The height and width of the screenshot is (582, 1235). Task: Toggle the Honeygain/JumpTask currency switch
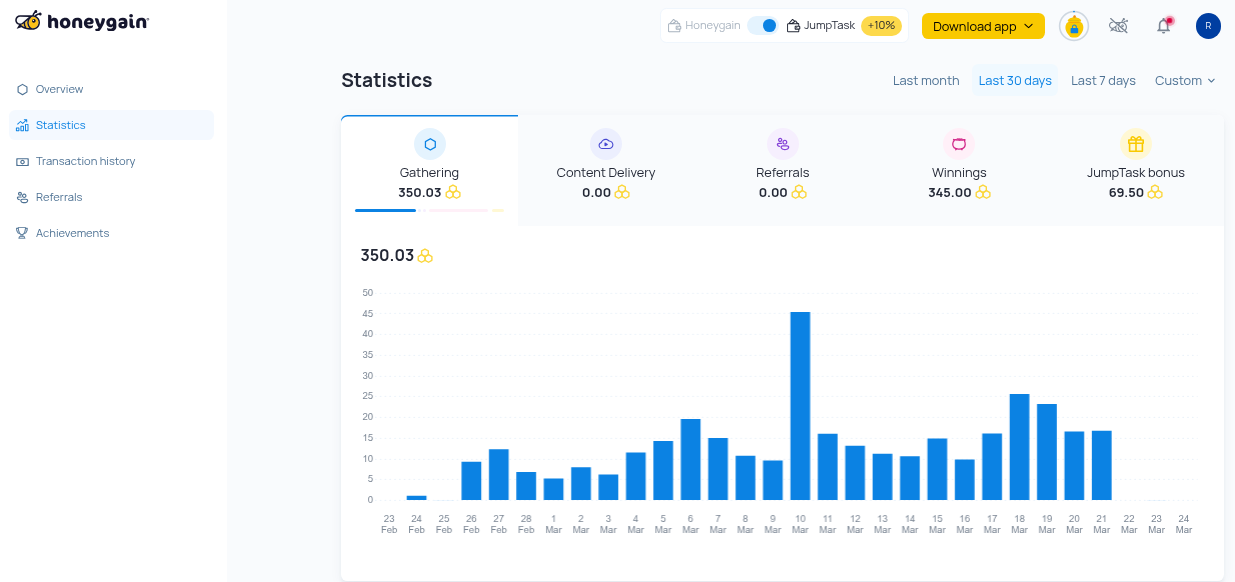coord(763,24)
